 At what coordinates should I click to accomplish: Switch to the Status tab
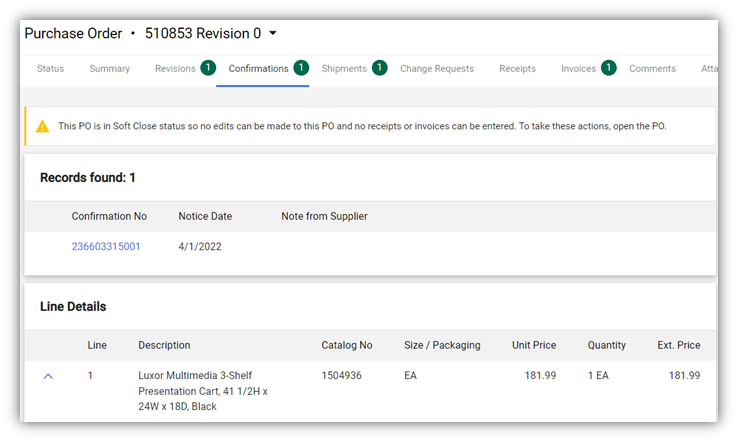[x=50, y=69]
